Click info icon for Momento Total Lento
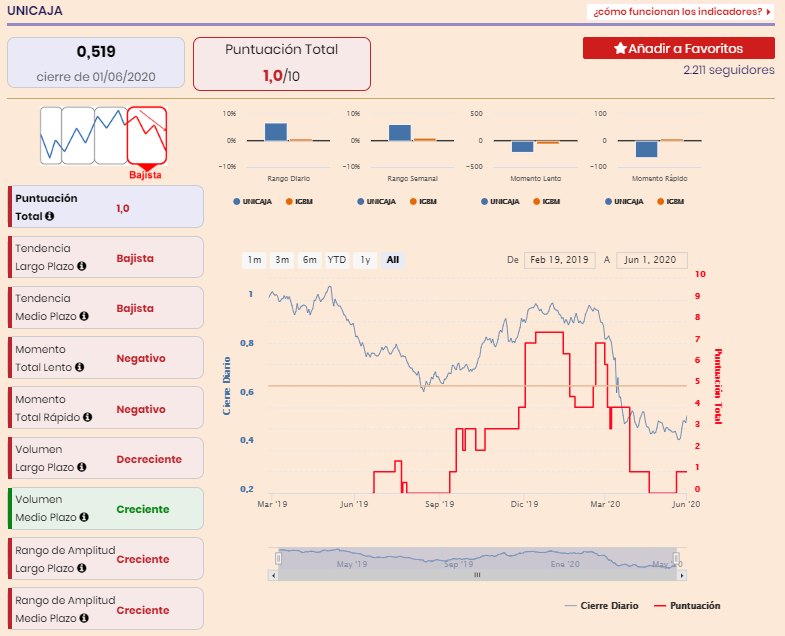This screenshot has width=785, height=636. pyautogui.click(x=80, y=367)
